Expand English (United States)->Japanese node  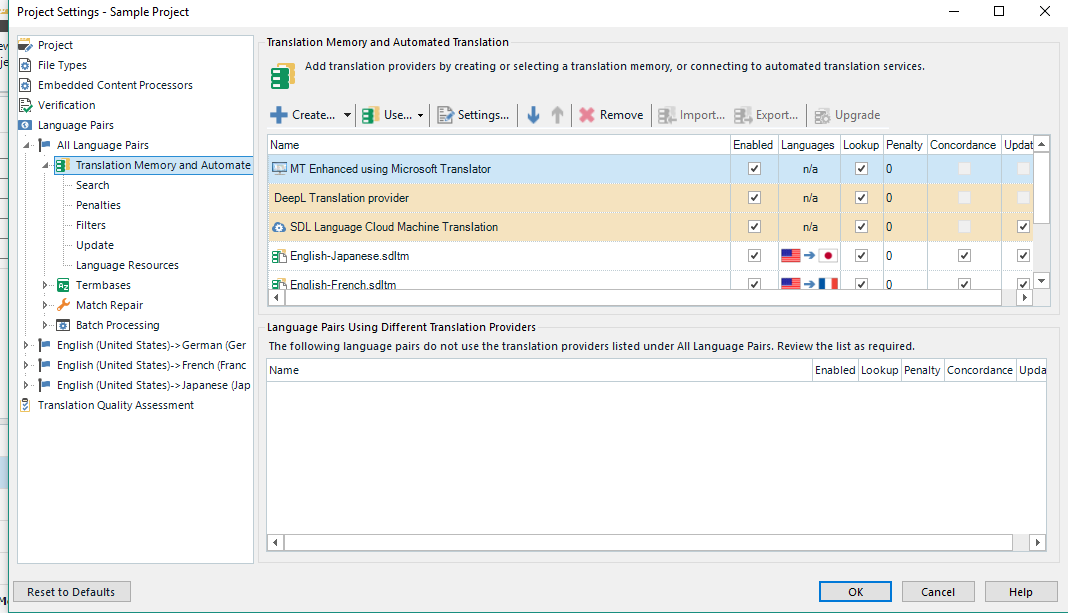click(x=26, y=385)
